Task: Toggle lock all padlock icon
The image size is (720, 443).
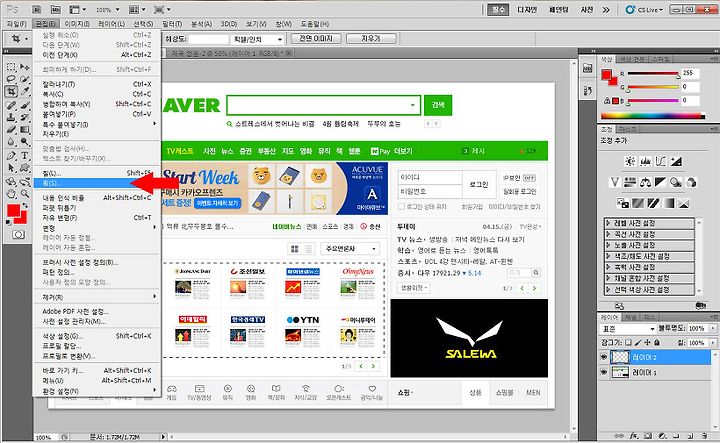Action: click(x=657, y=342)
